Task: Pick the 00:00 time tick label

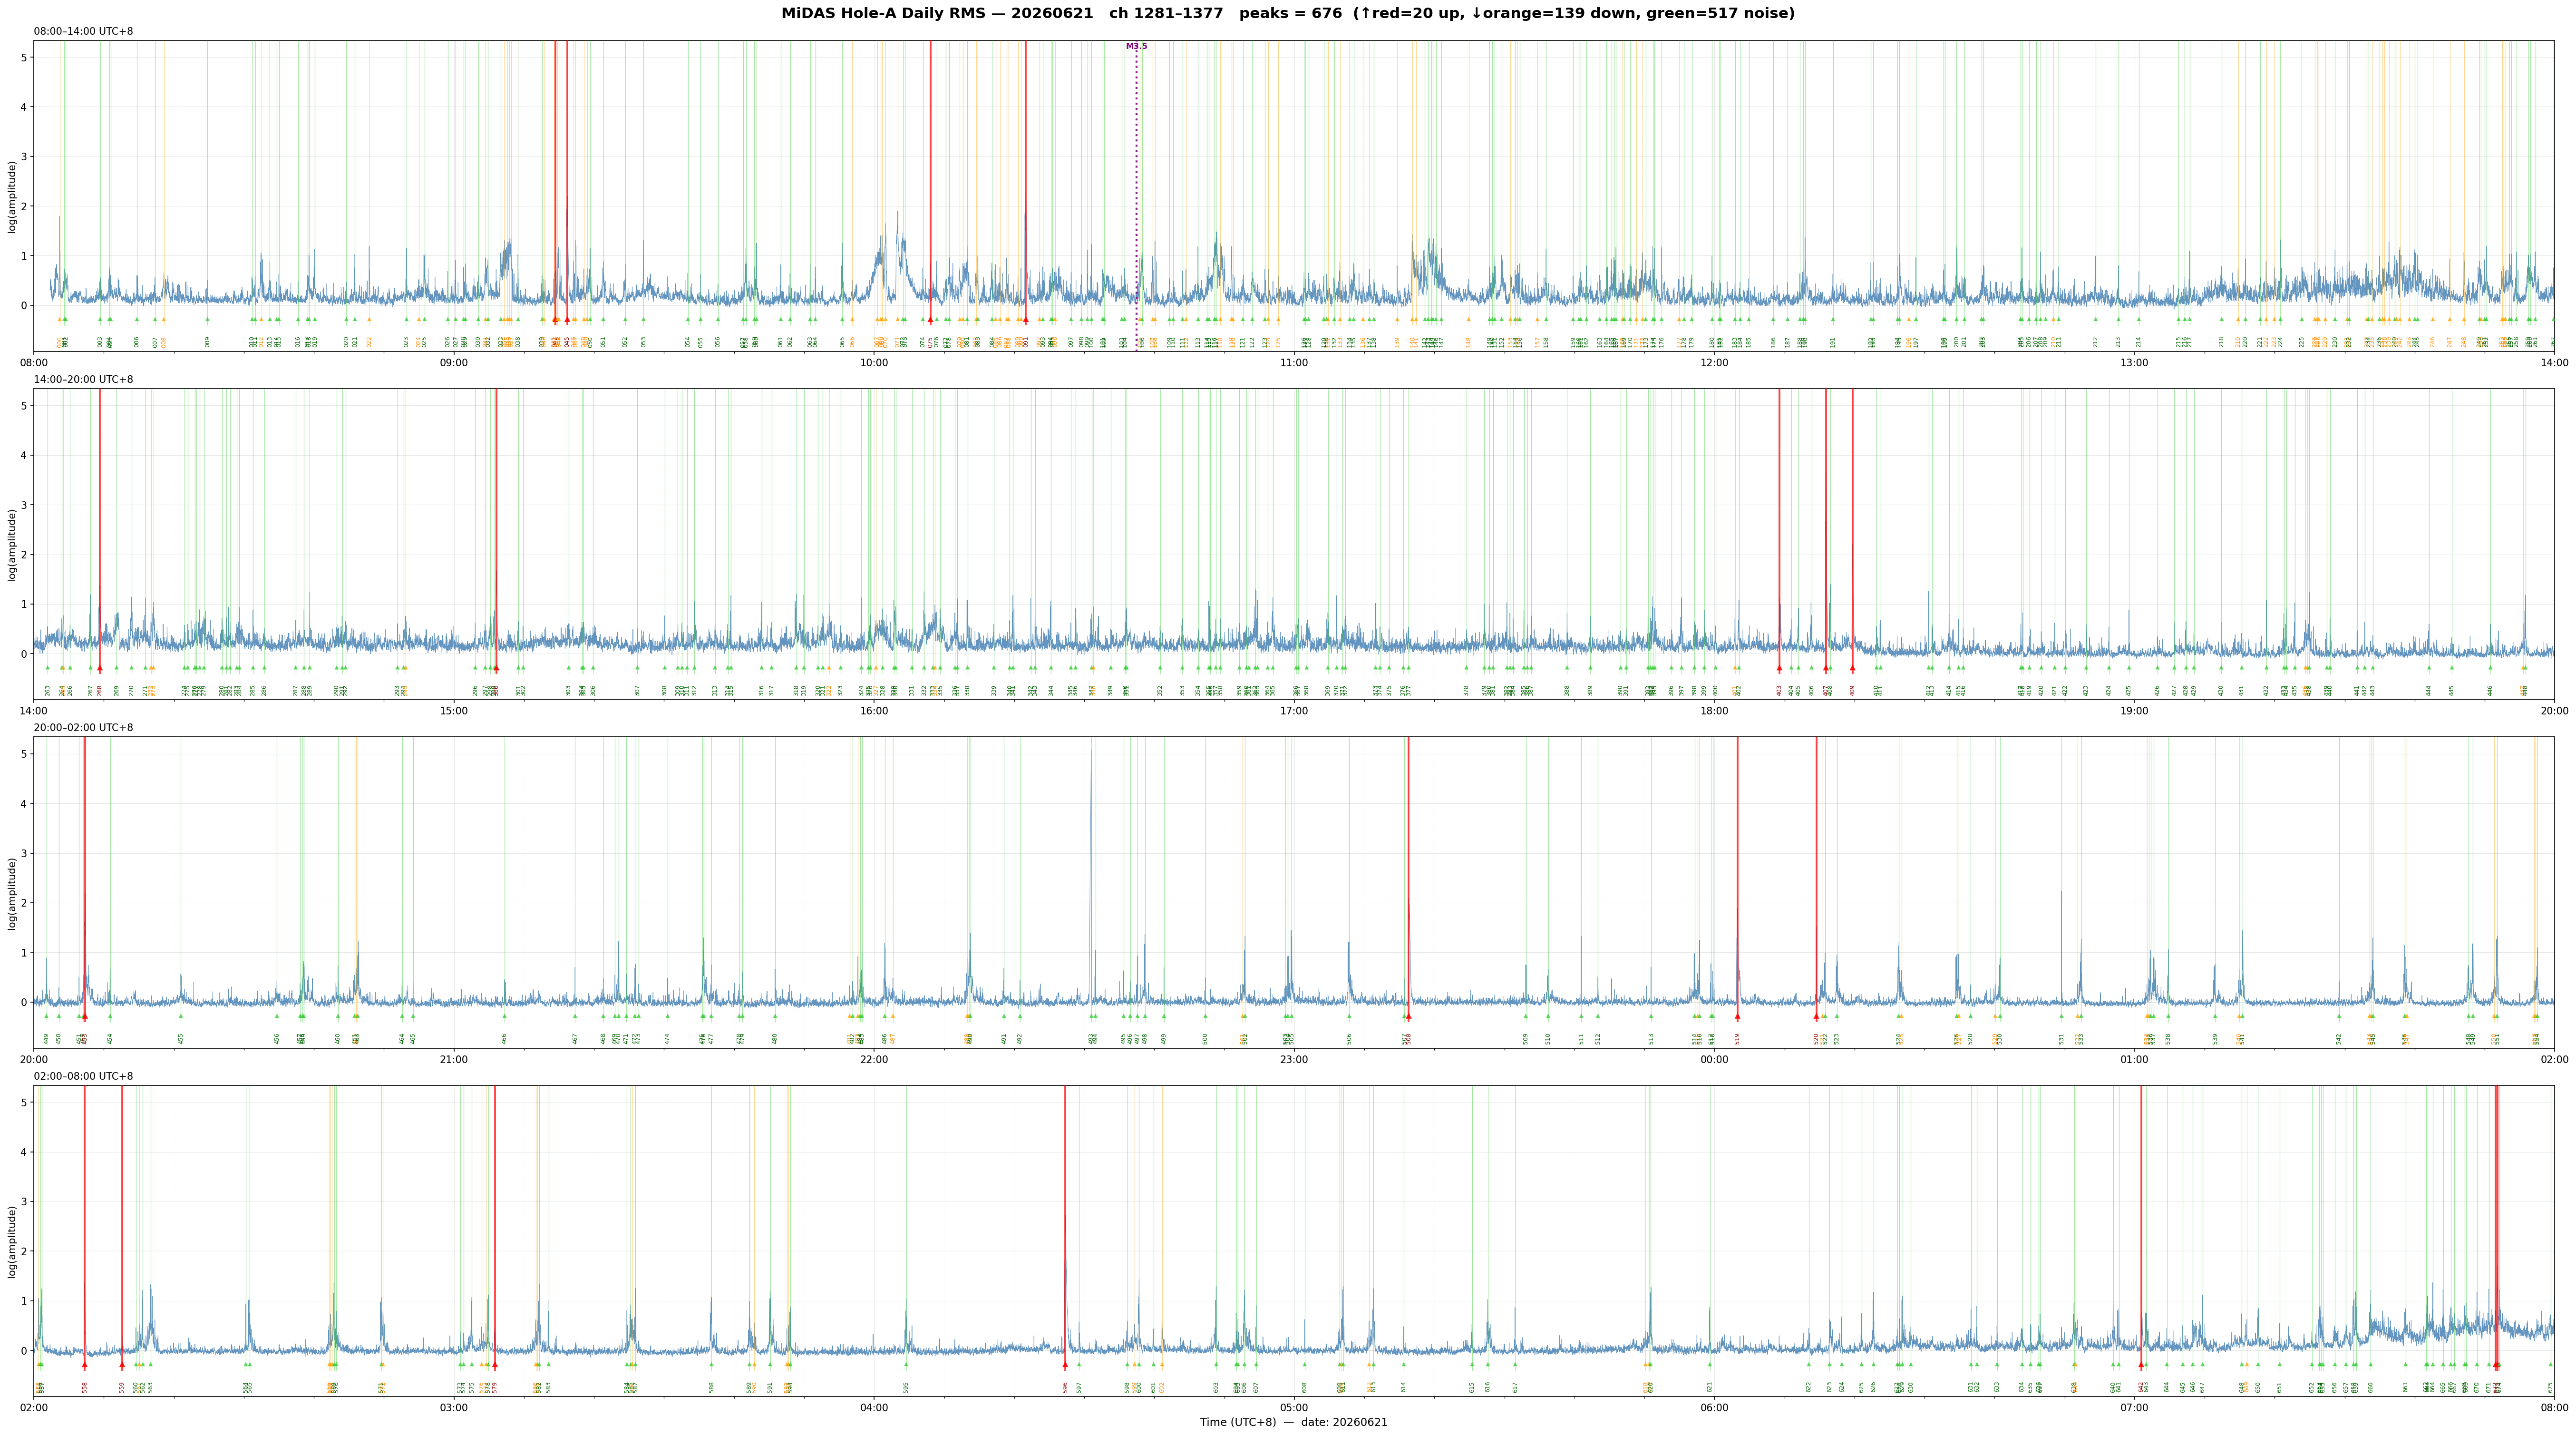Action: 1714,1059
